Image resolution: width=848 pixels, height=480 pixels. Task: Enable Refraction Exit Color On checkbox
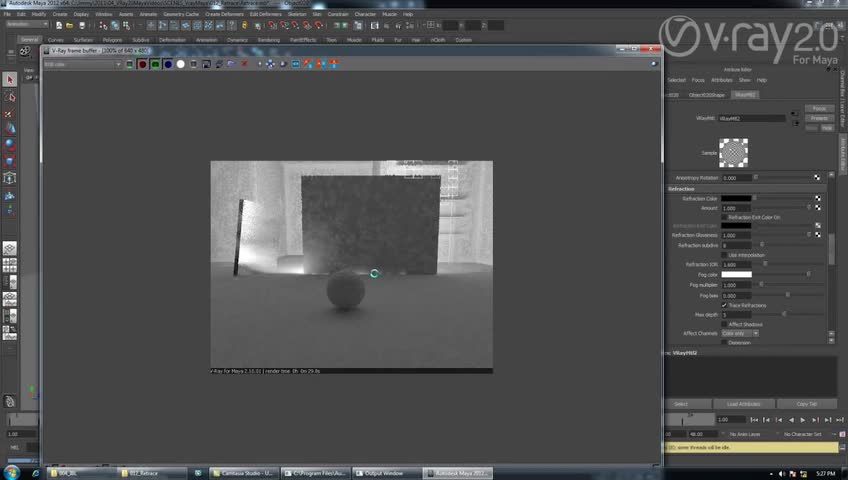click(x=724, y=217)
